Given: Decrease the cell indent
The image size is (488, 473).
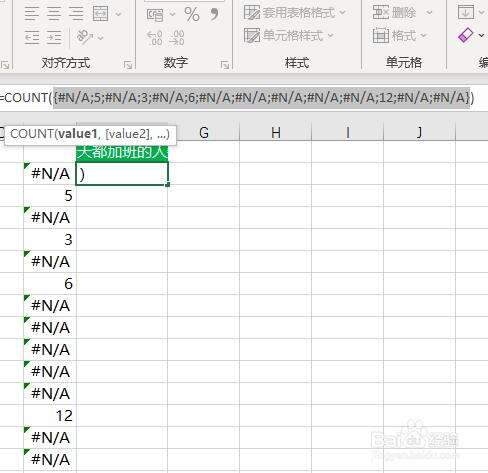Looking at the screenshot, I should pyautogui.click(x=32, y=37).
